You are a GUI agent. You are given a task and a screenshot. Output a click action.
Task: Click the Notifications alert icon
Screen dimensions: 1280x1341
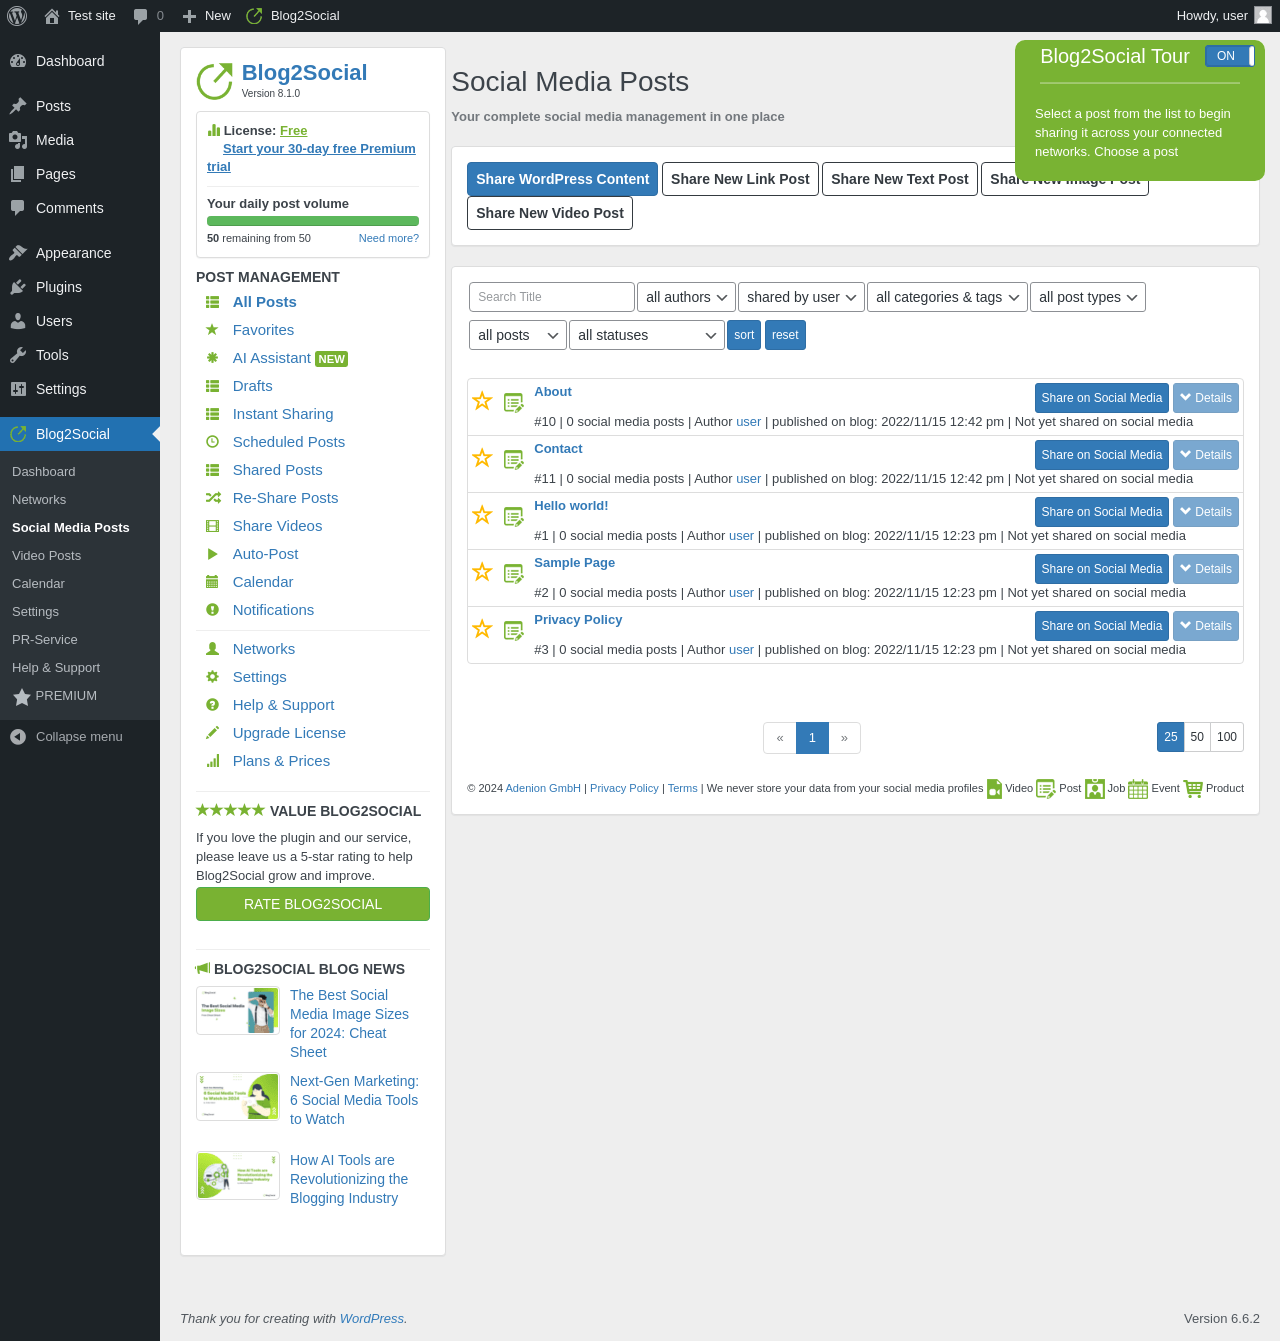[212, 610]
